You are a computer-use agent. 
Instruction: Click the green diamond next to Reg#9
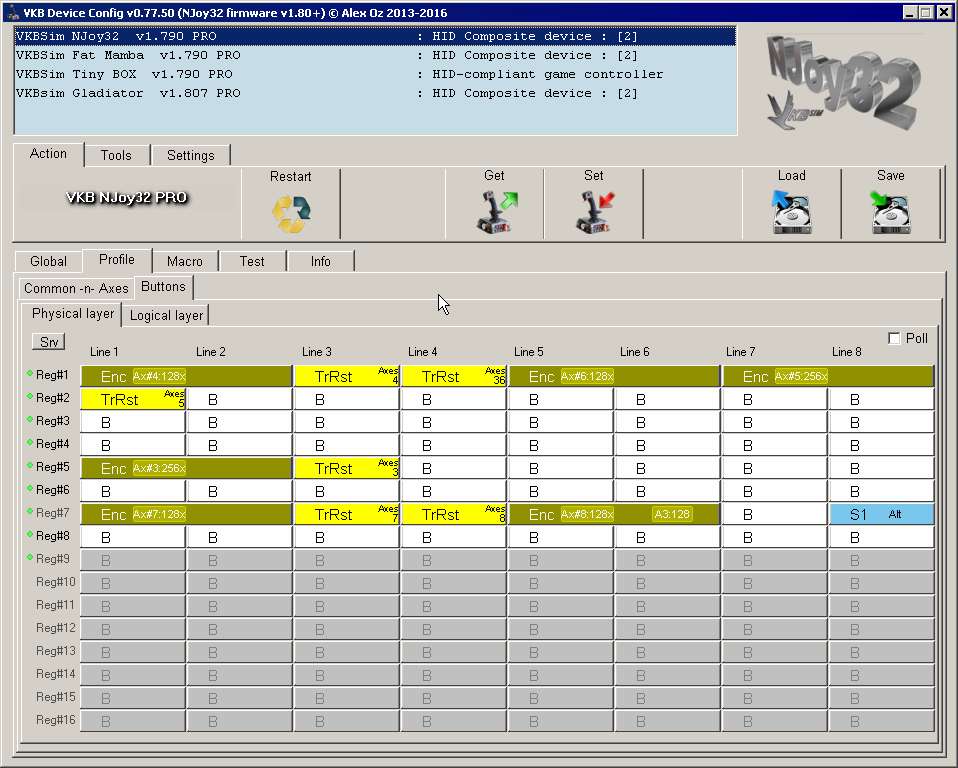(x=29, y=557)
